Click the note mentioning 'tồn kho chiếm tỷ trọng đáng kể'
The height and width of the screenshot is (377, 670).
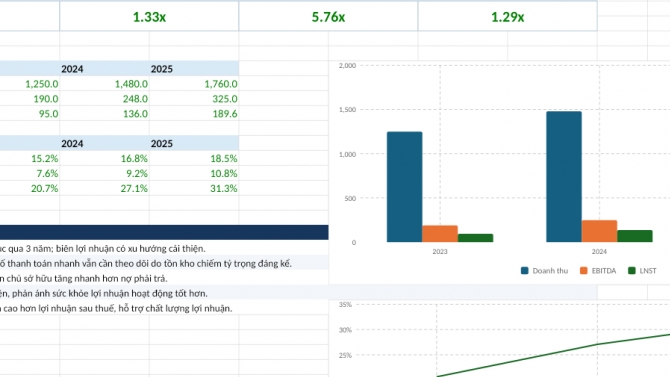pos(146,263)
